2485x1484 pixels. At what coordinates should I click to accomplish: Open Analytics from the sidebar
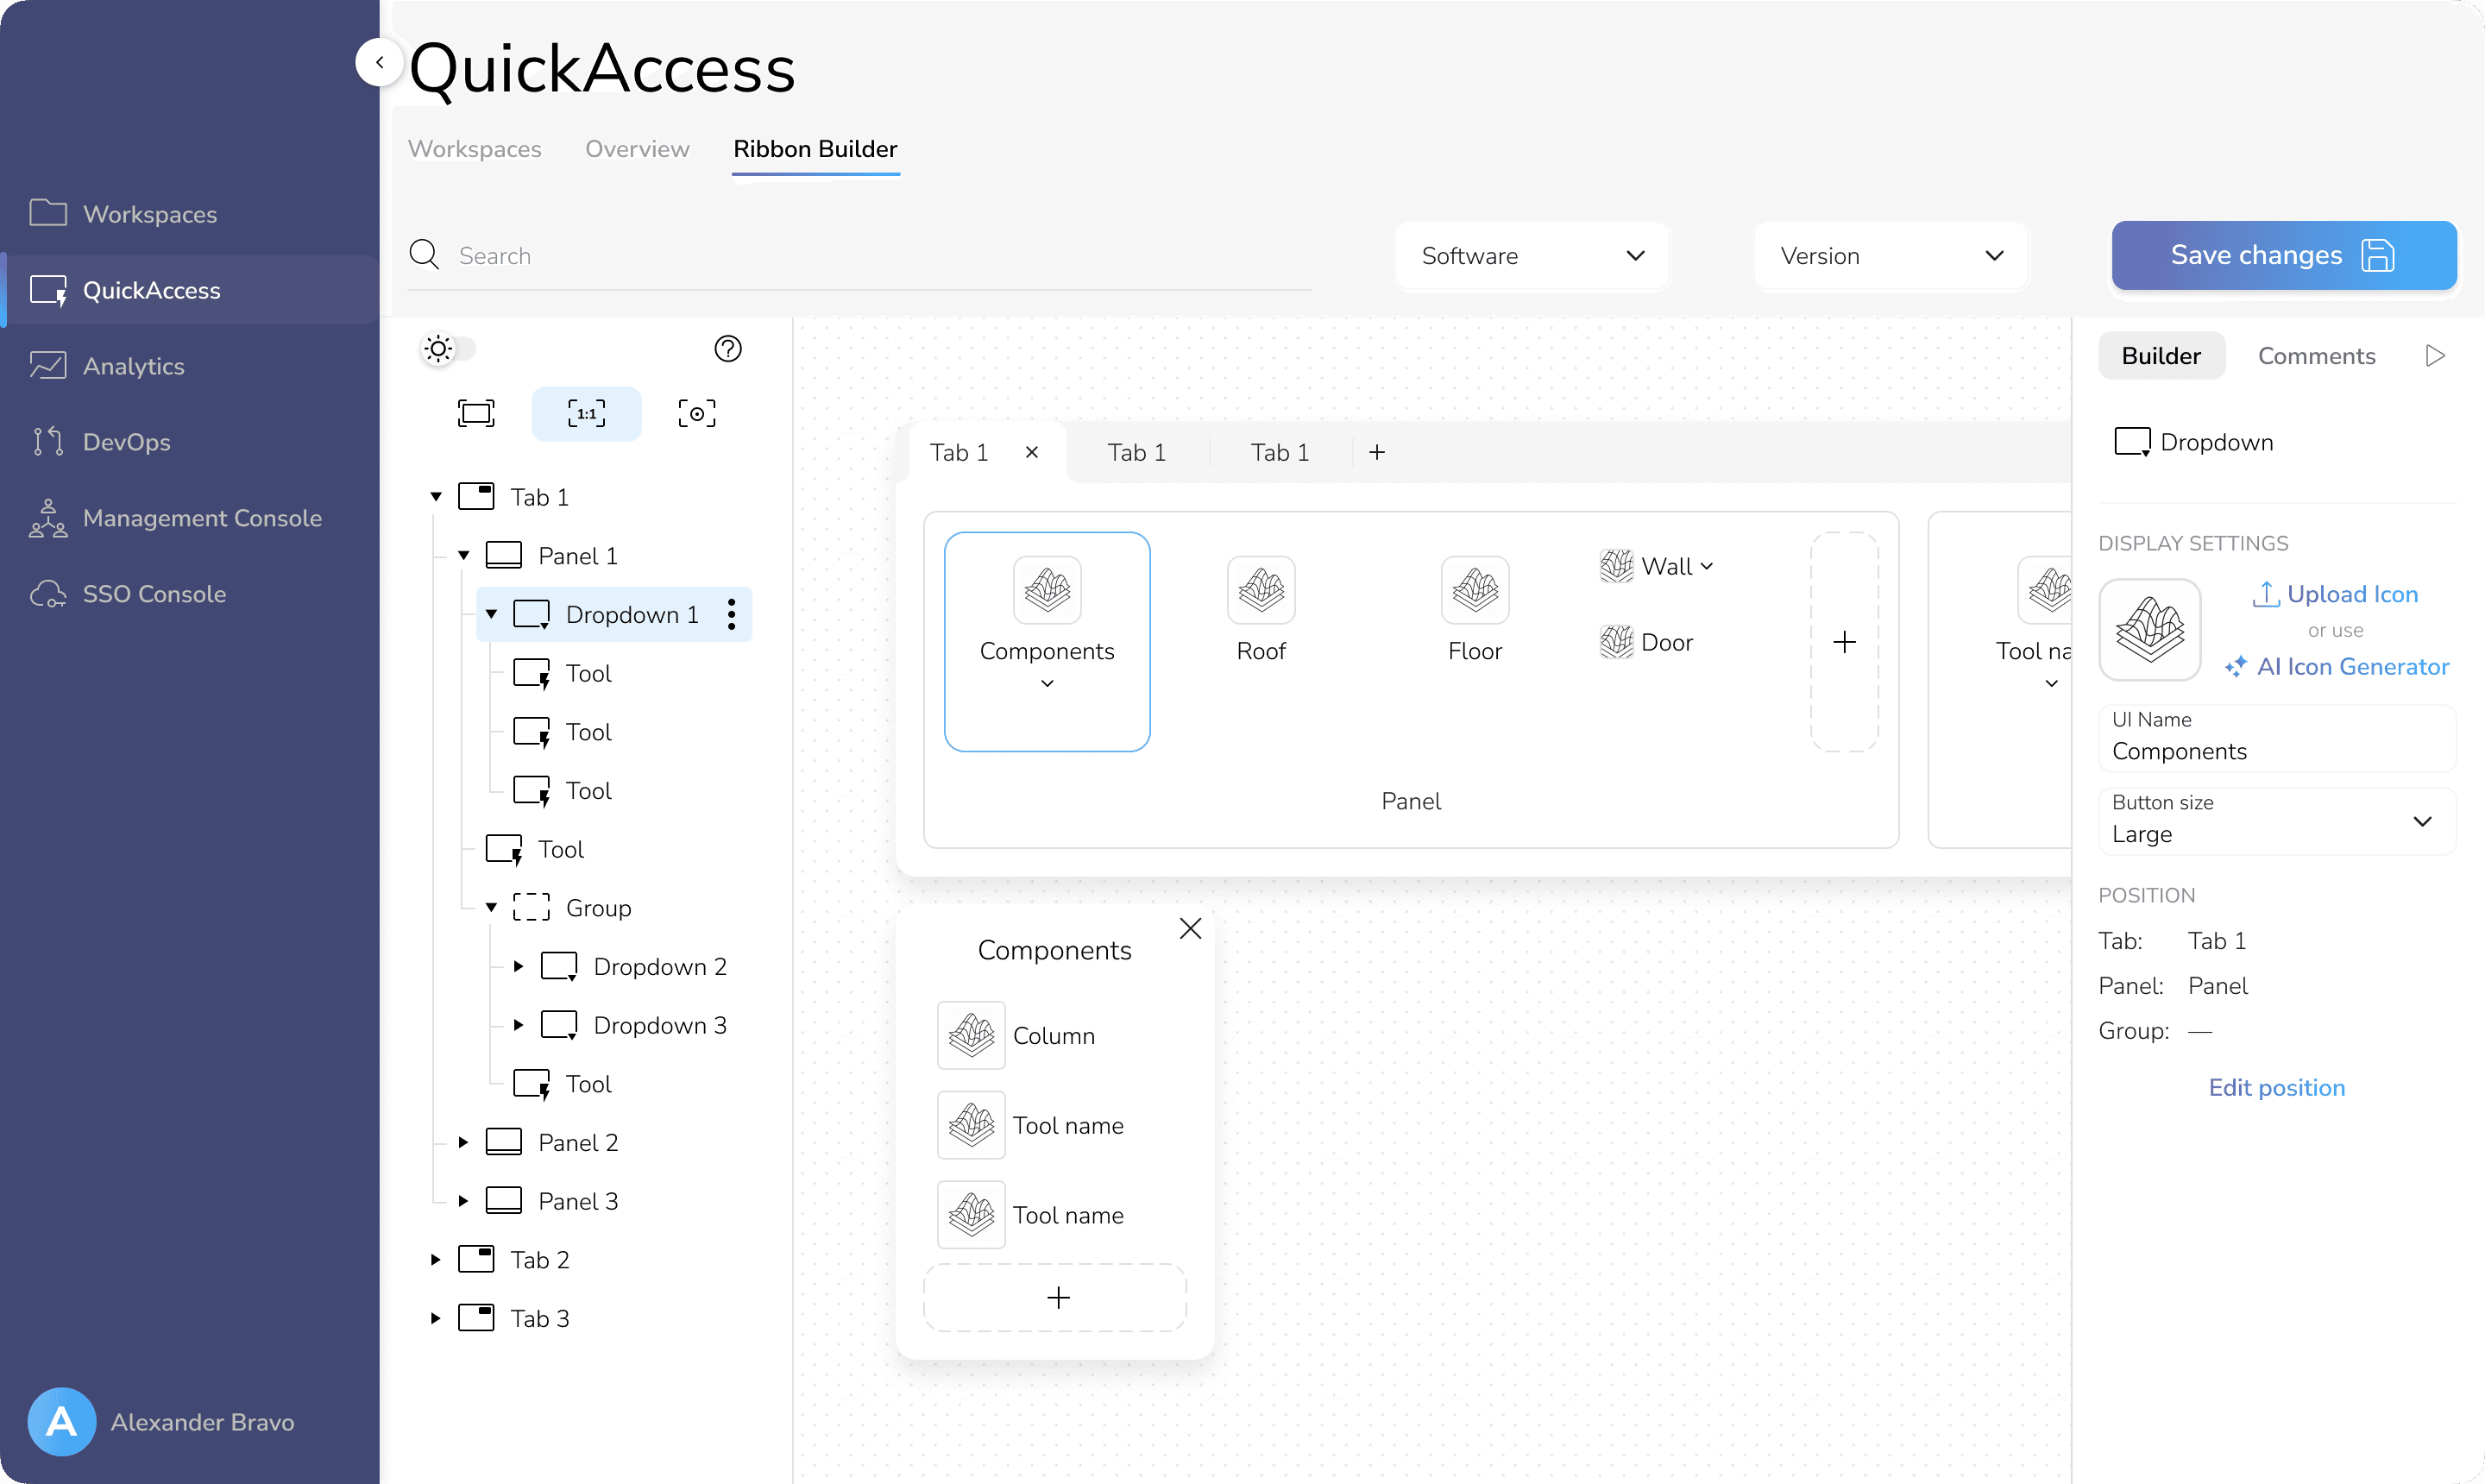pos(133,366)
